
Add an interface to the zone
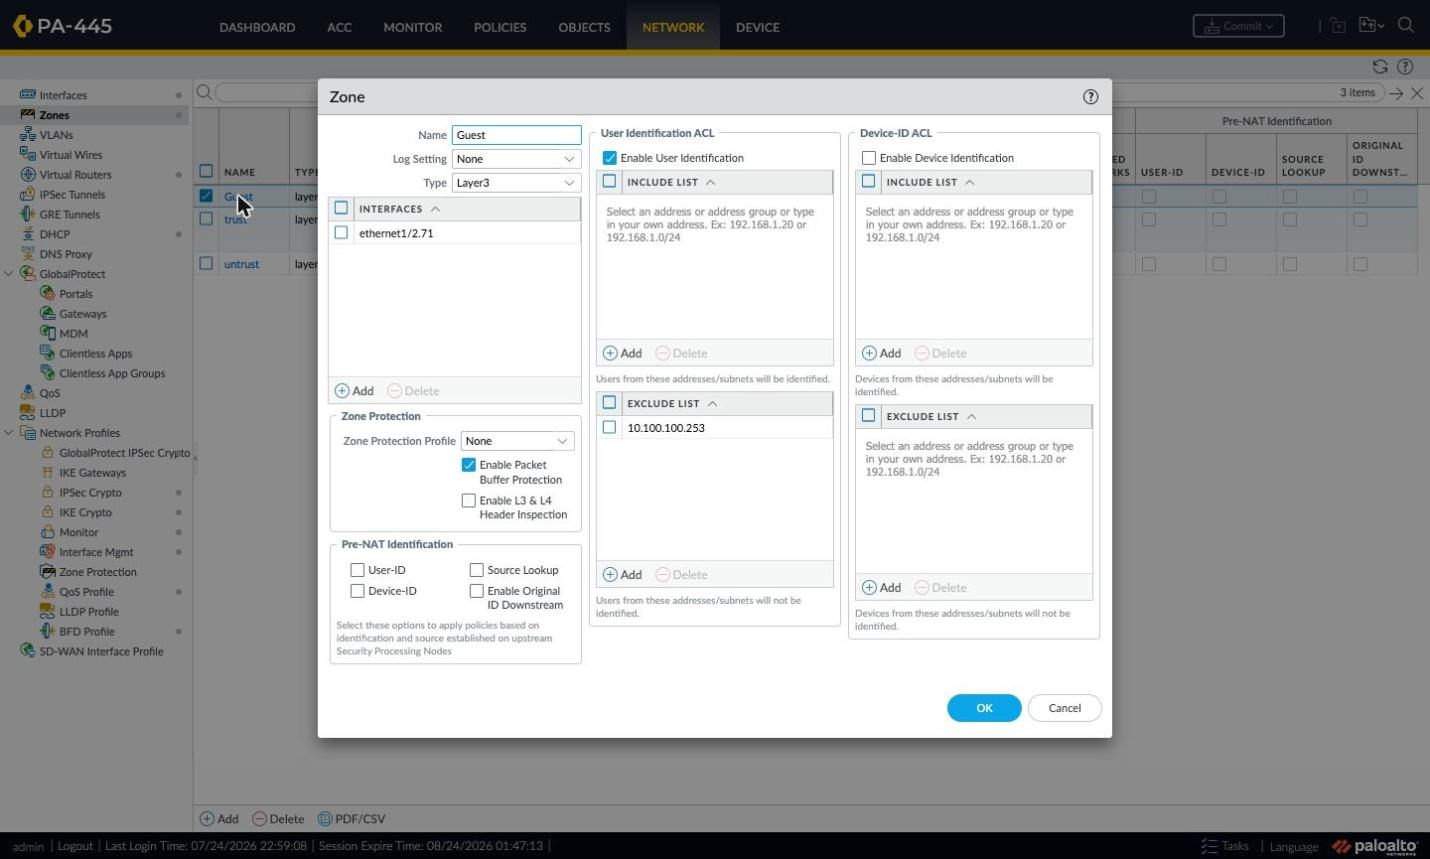coord(354,391)
